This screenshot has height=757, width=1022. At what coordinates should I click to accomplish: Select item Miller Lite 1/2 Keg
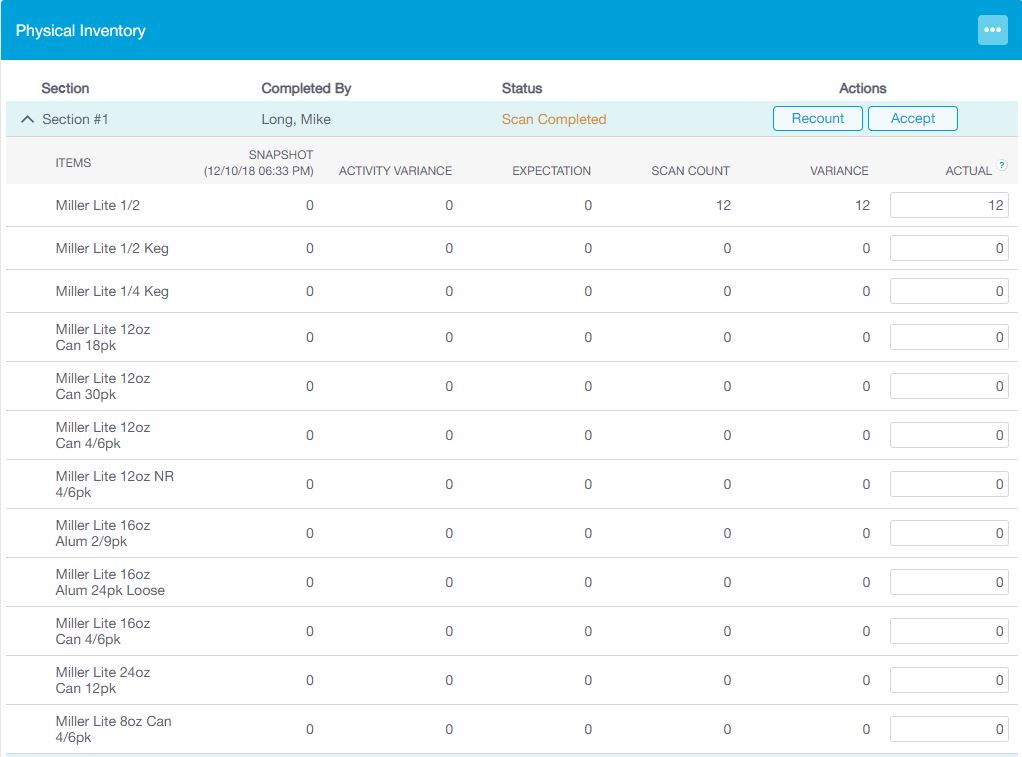click(112, 248)
